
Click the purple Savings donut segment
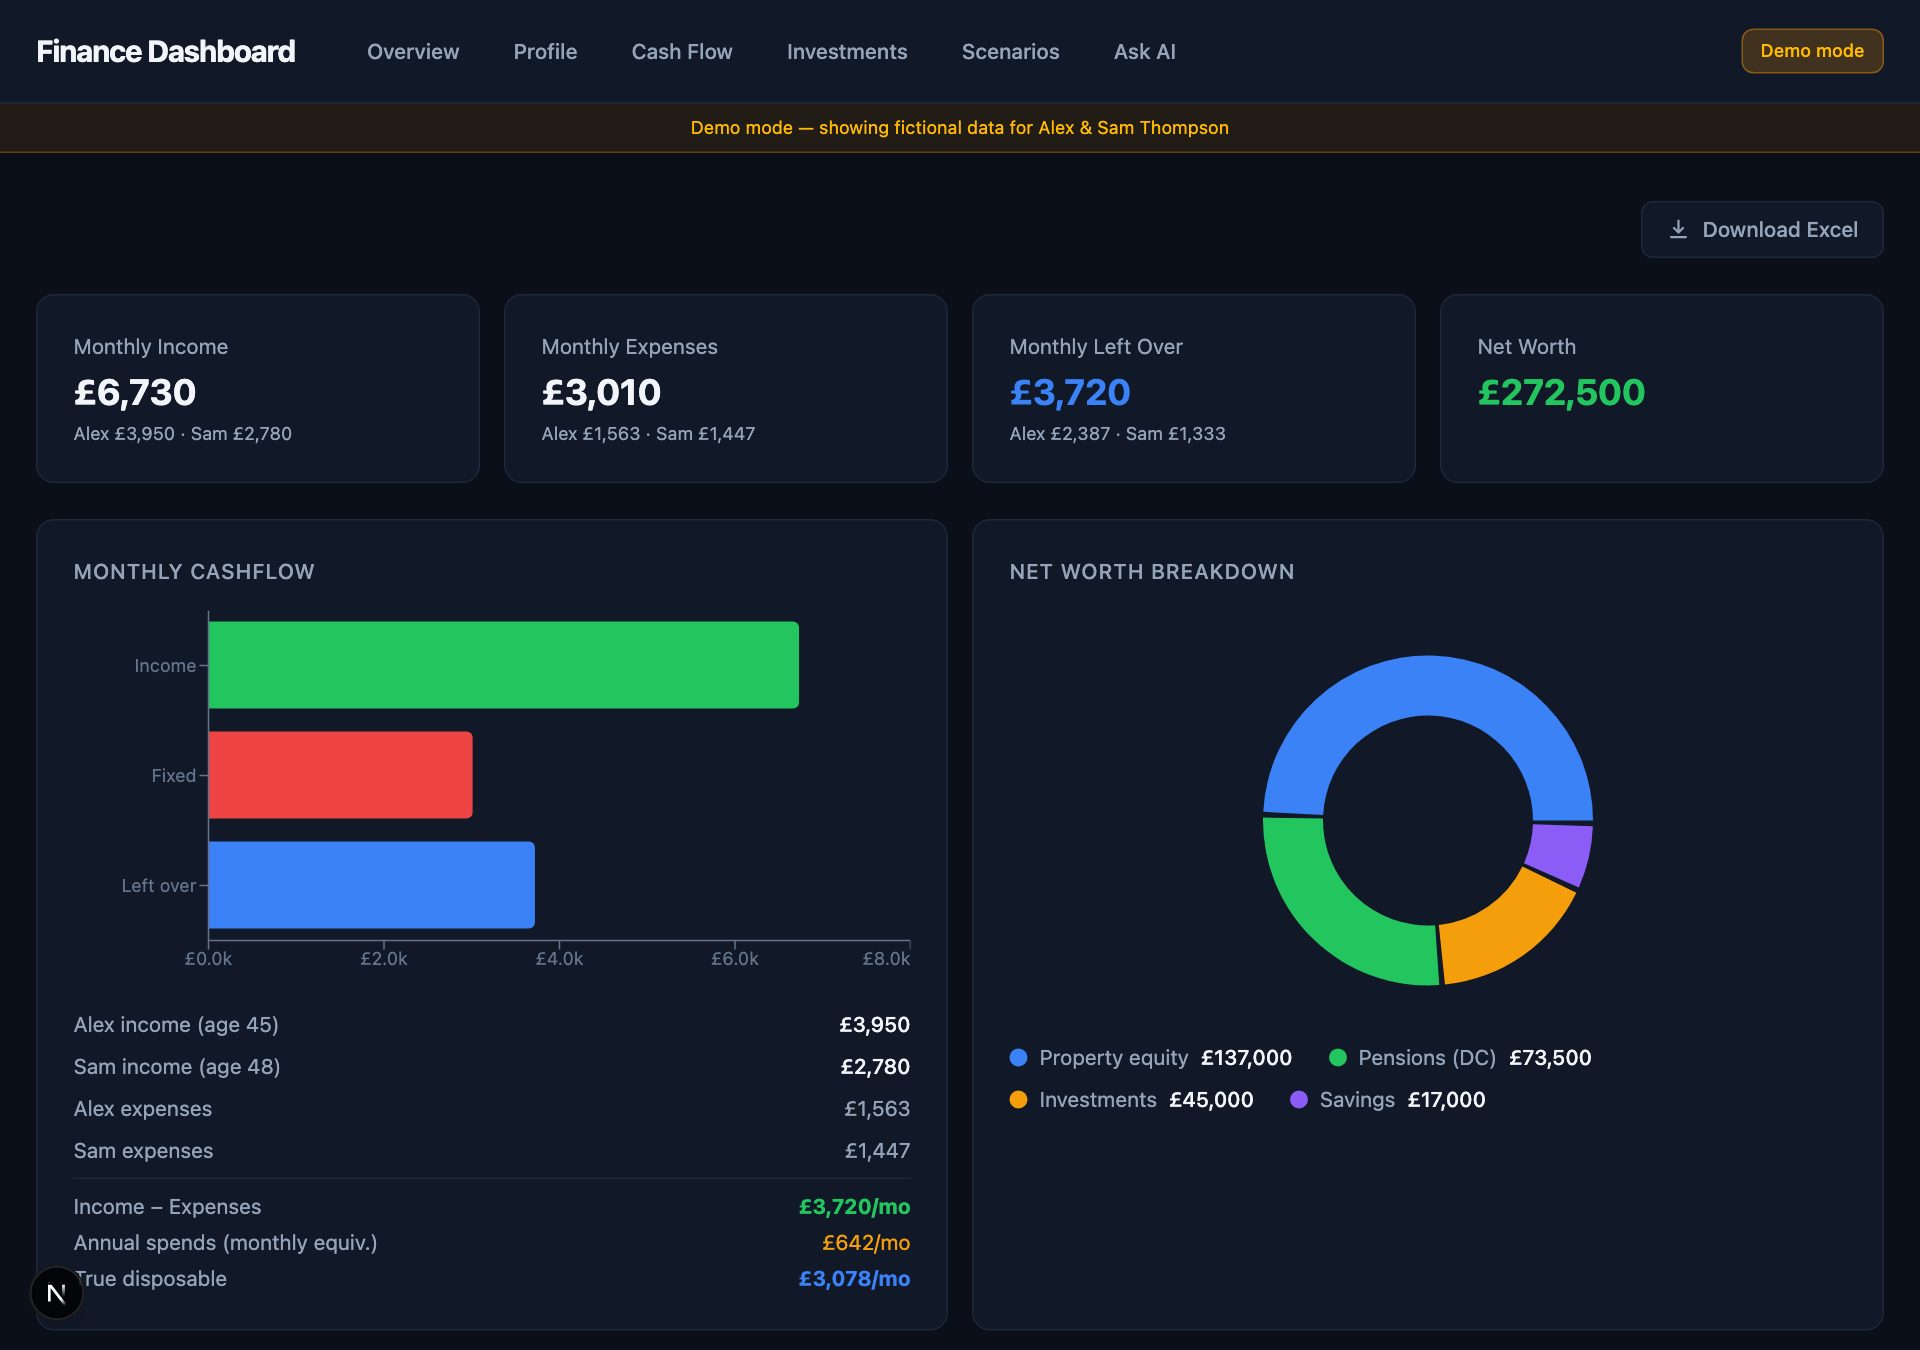pyautogui.click(x=1561, y=853)
